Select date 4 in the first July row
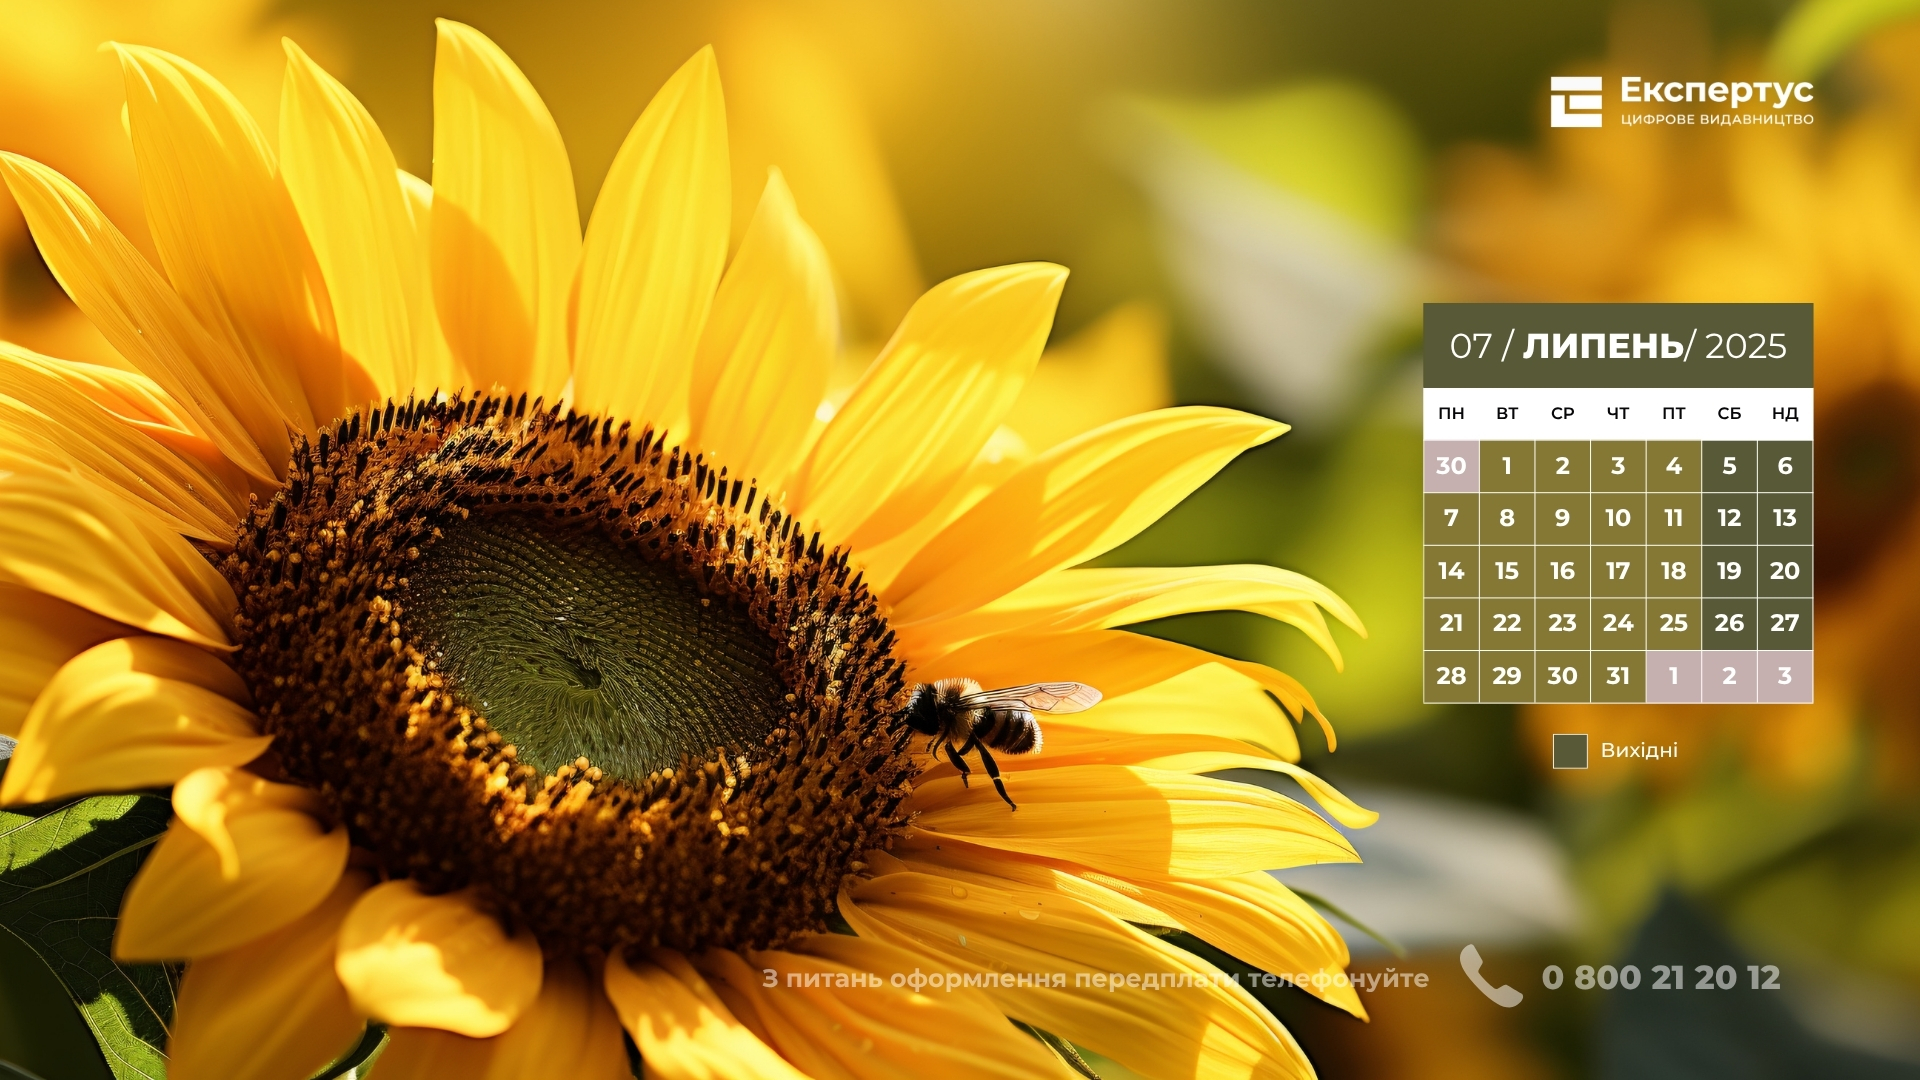 pos(1674,466)
